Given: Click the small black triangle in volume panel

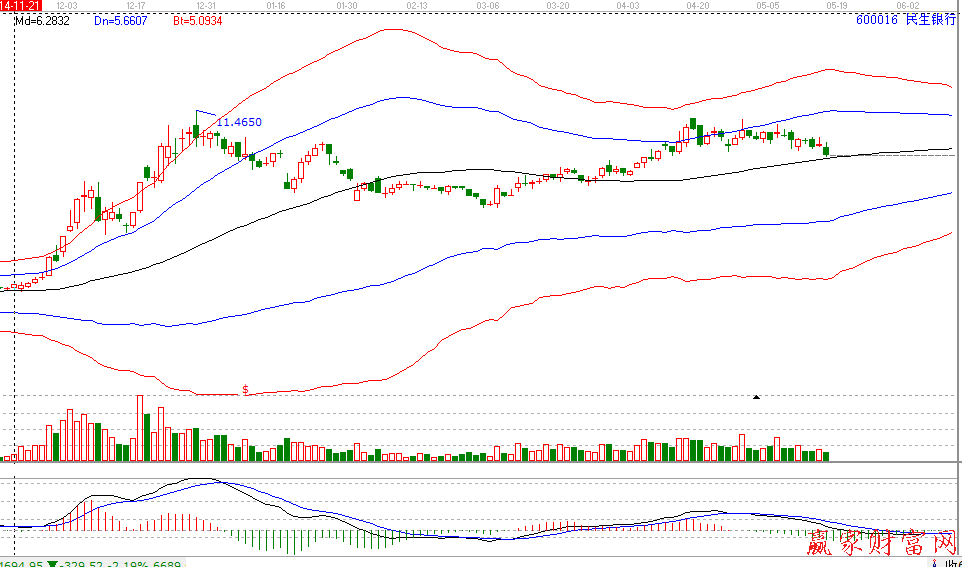Looking at the screenshot, I should click(x=756, y=398).
